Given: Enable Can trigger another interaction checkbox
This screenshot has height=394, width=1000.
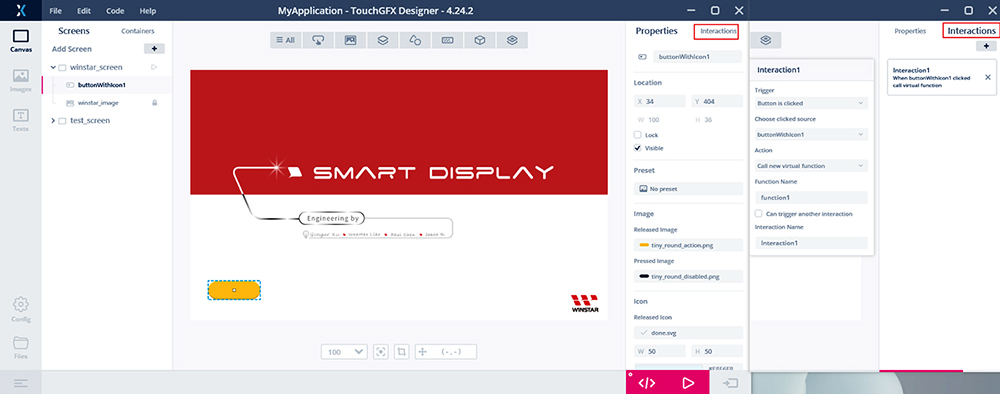Looking at the screenshot, I should 758,214.
